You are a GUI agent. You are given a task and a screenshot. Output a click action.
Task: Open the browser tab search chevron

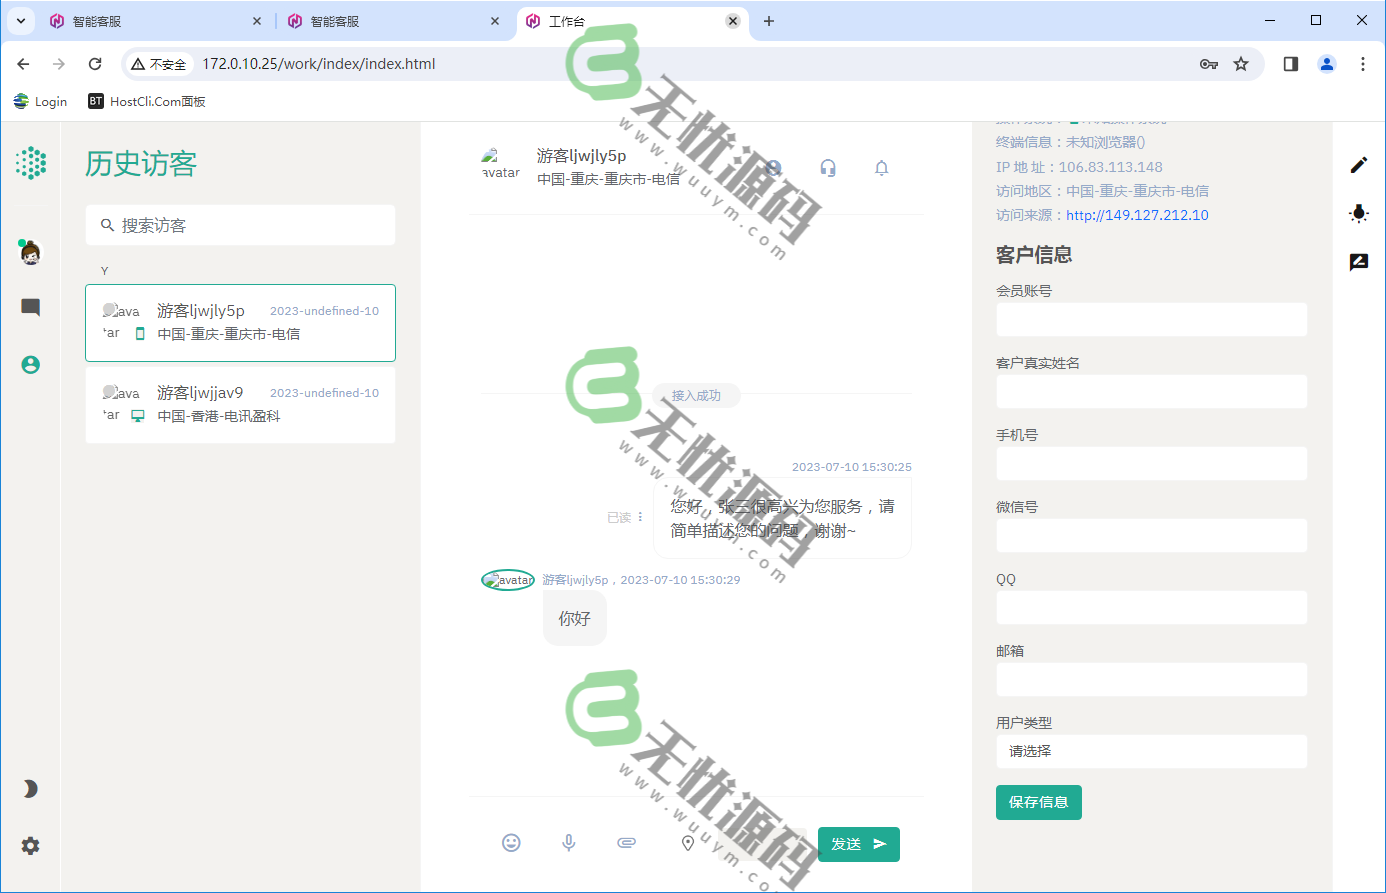(x=20, y=20)
